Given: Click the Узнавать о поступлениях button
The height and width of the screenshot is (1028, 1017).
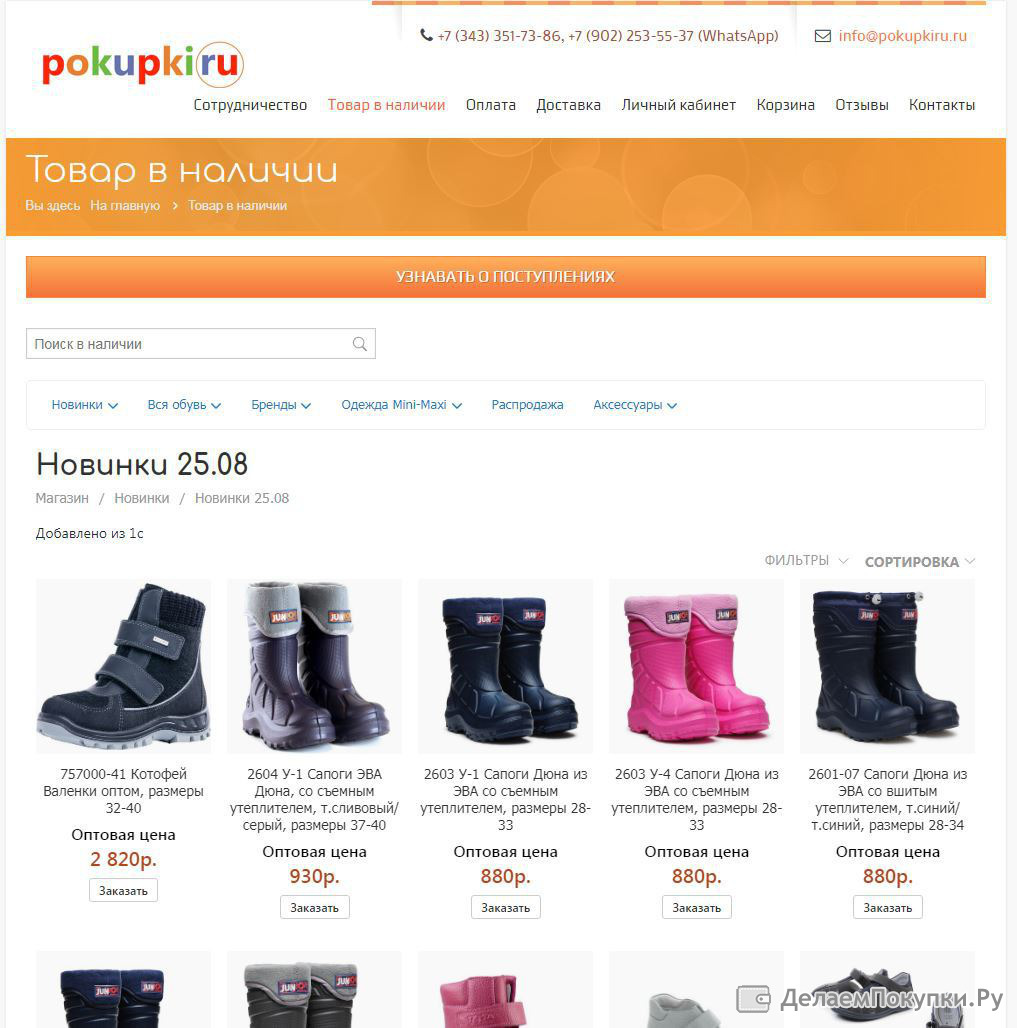Looking at the screenshot, I should [x=506, y=277].
